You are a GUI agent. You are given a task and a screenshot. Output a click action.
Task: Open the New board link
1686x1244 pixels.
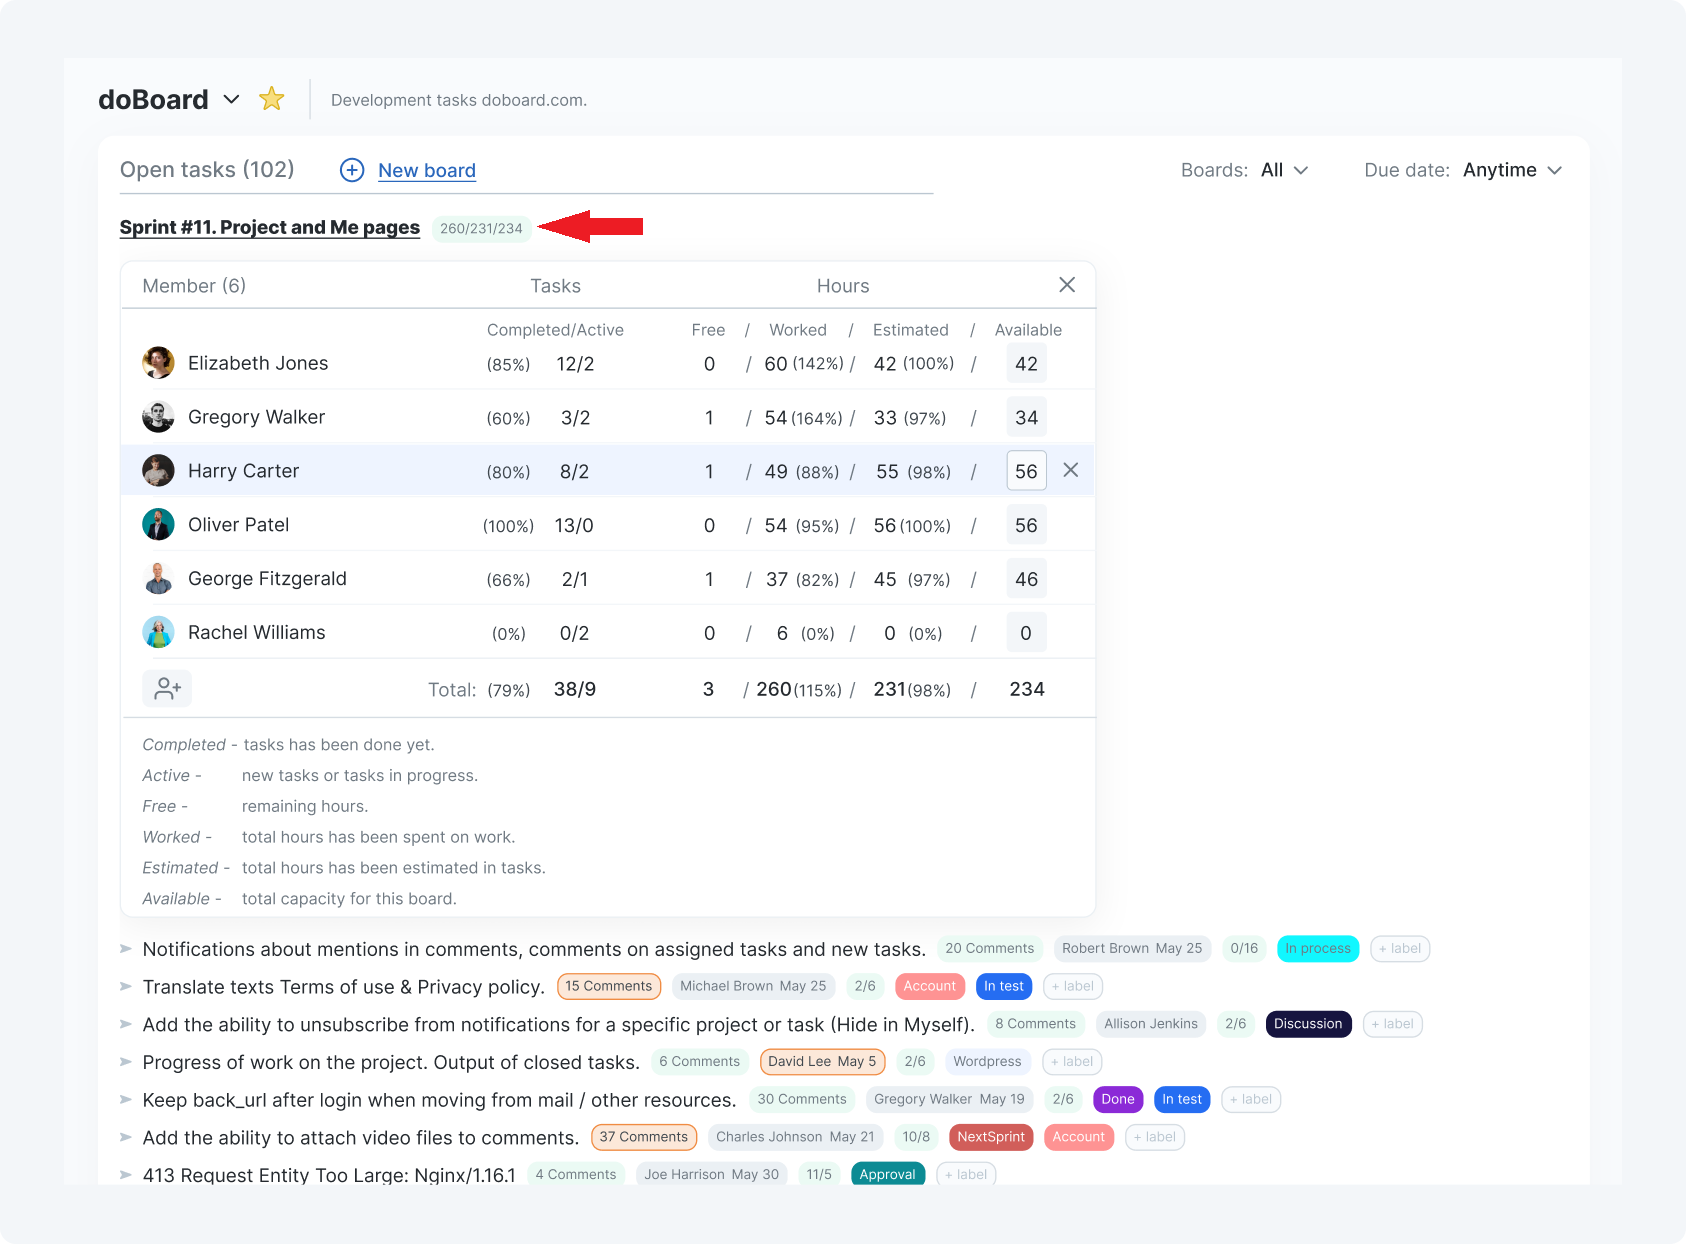427,171
